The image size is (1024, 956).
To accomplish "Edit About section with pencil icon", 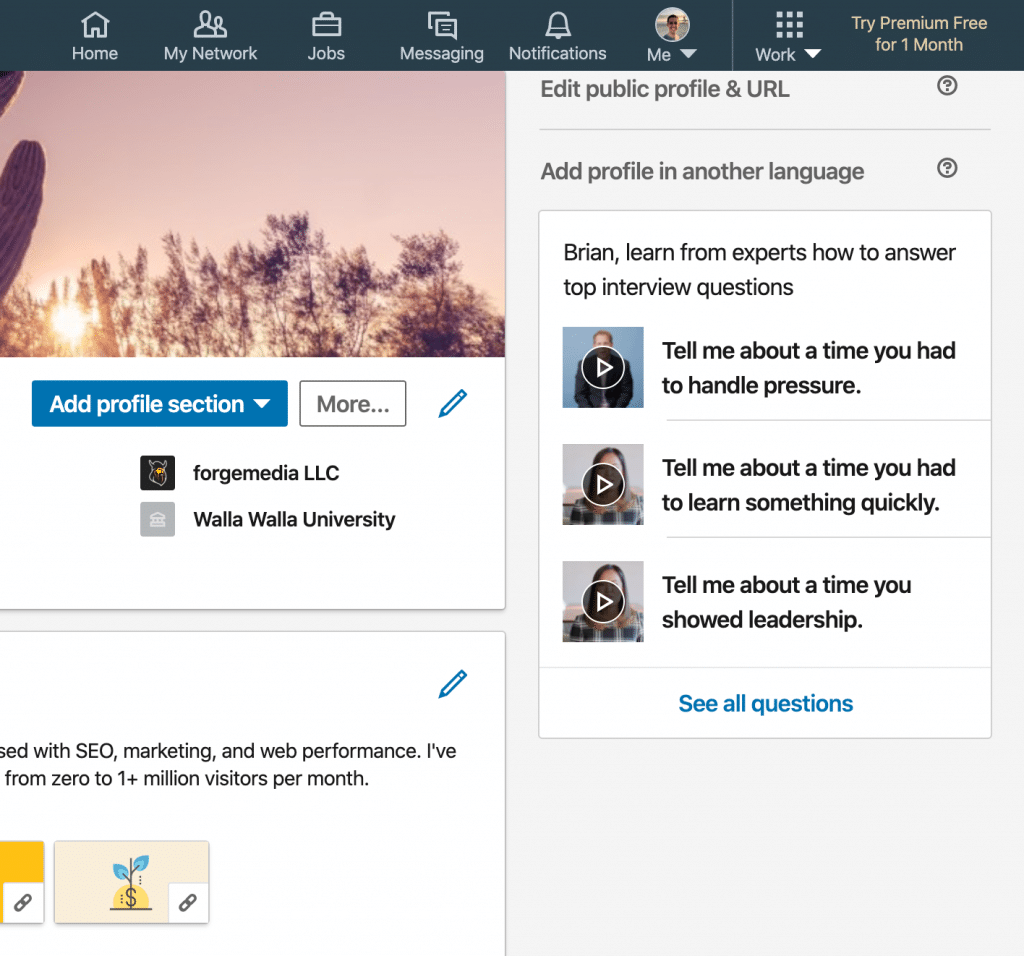I will point(453,684).
